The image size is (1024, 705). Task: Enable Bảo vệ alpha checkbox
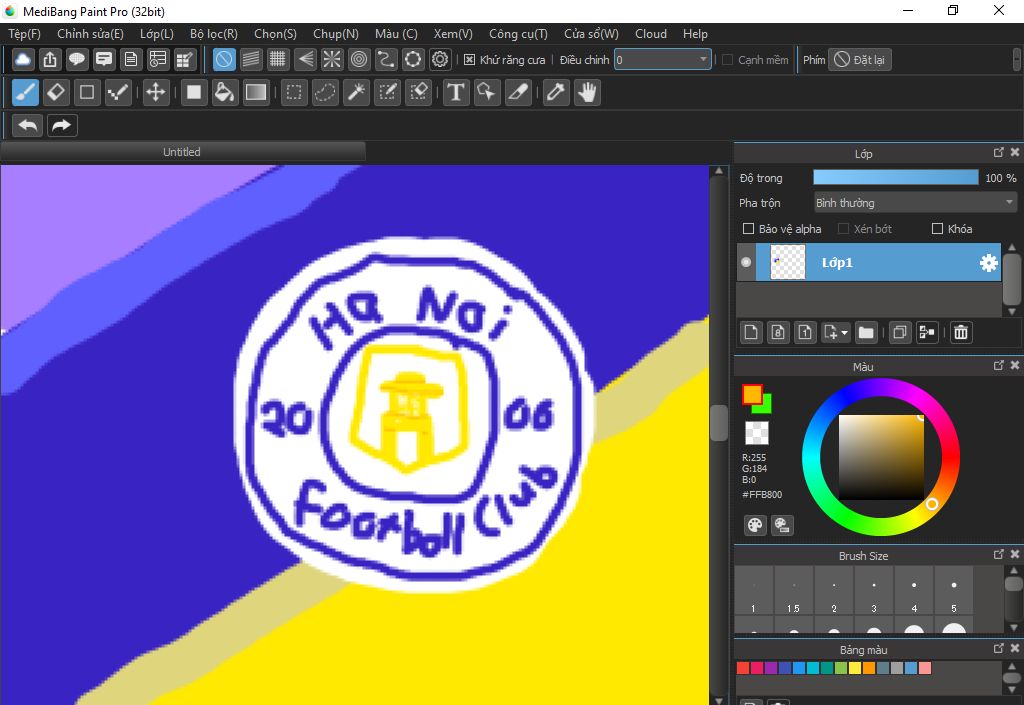[x=748, y=228]
